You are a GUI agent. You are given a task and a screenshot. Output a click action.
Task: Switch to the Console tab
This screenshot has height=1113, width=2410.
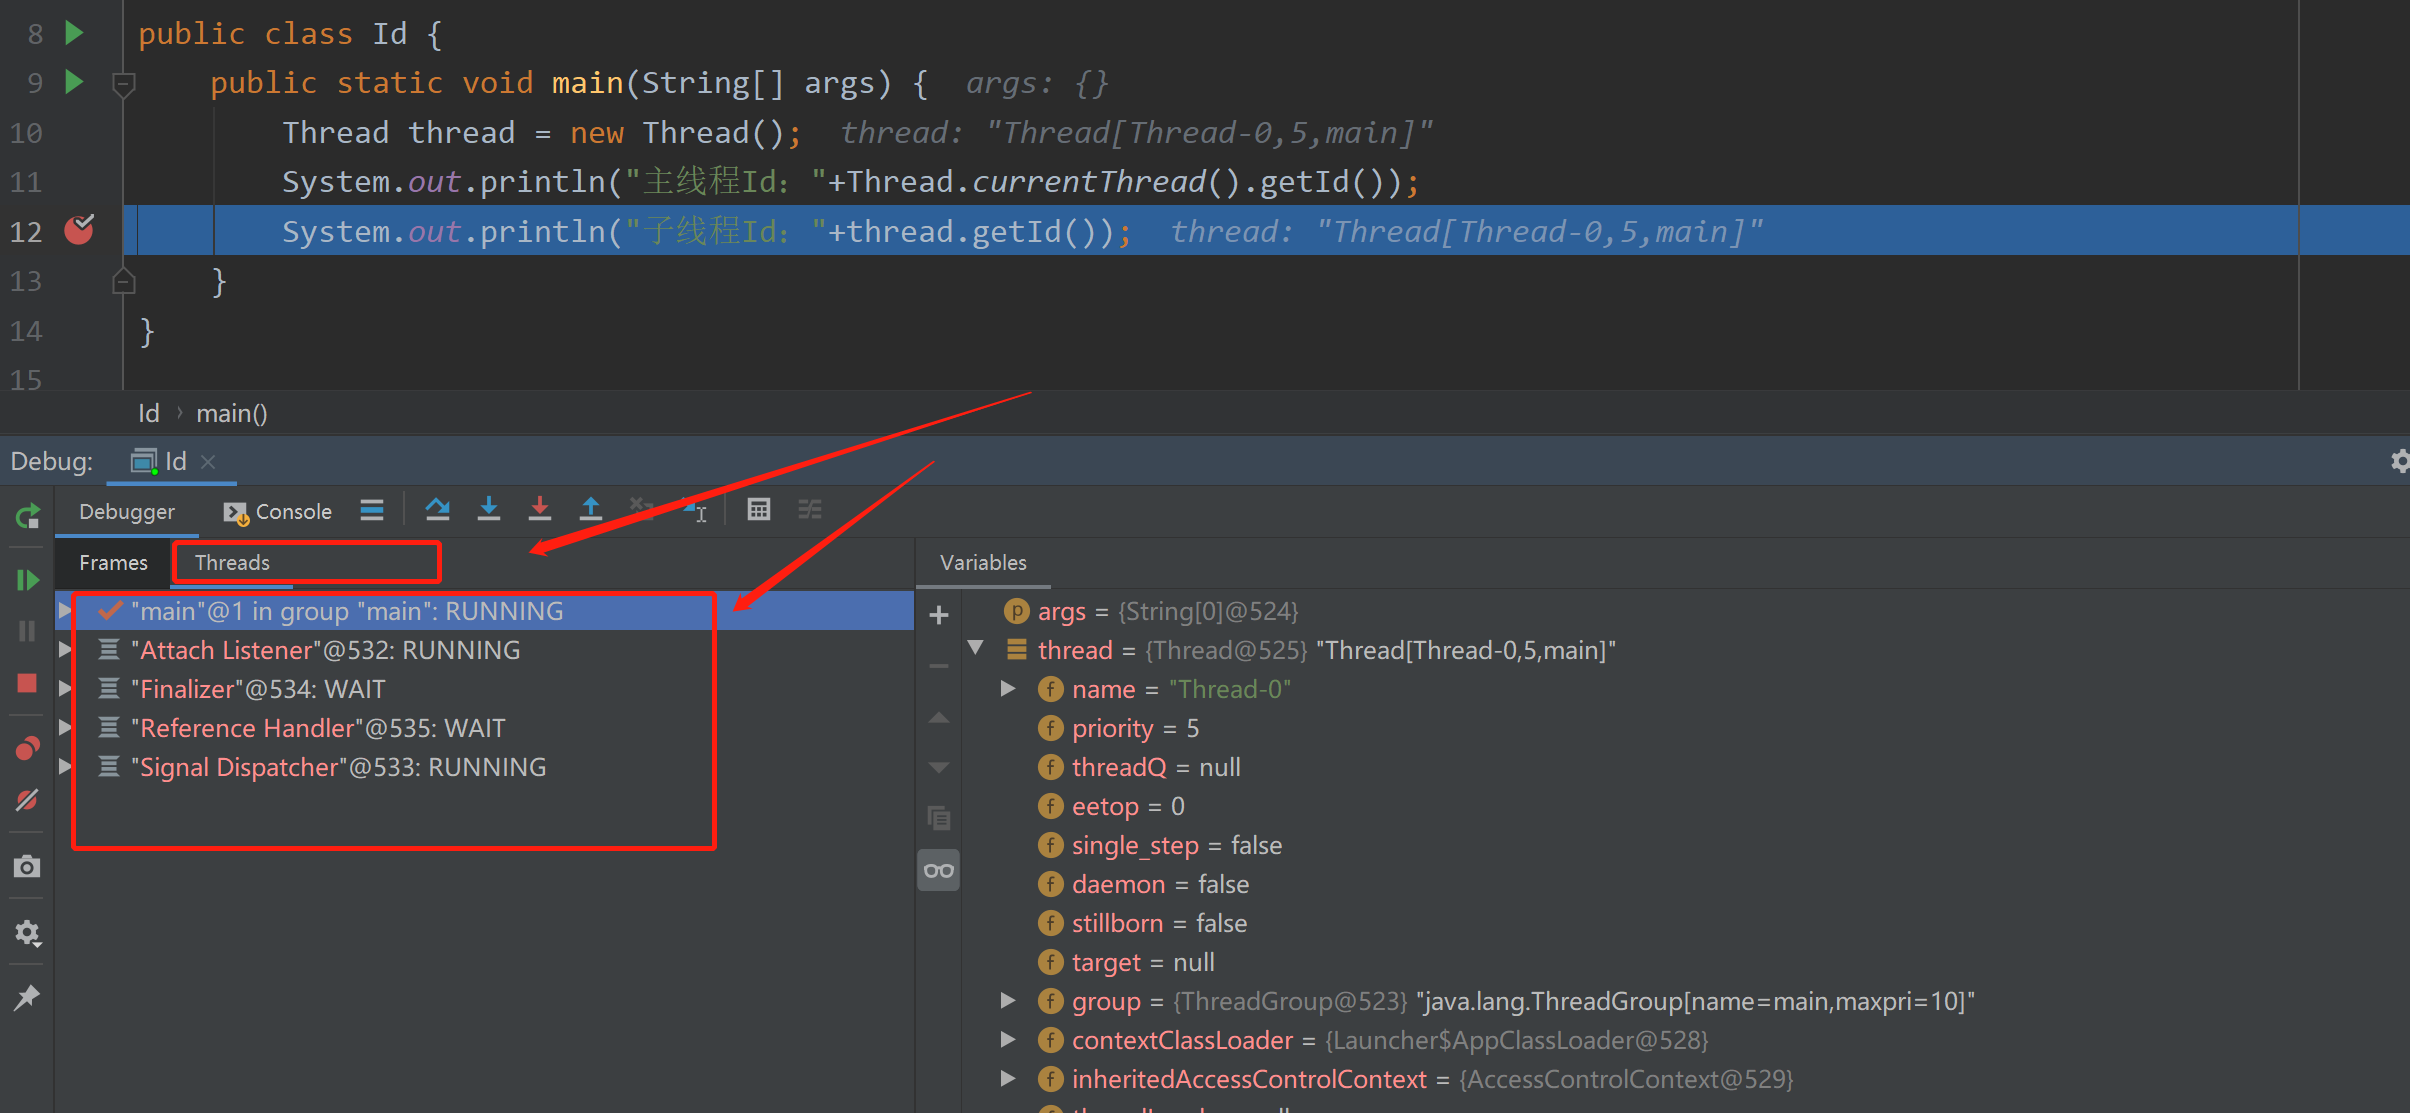(x=277, y=512)
